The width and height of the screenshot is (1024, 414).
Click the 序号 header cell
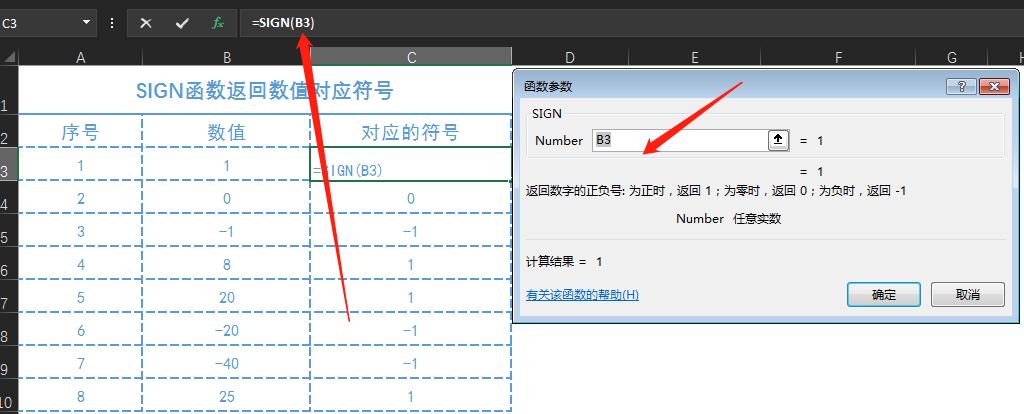pyautogui.click(x=80, y=131)
